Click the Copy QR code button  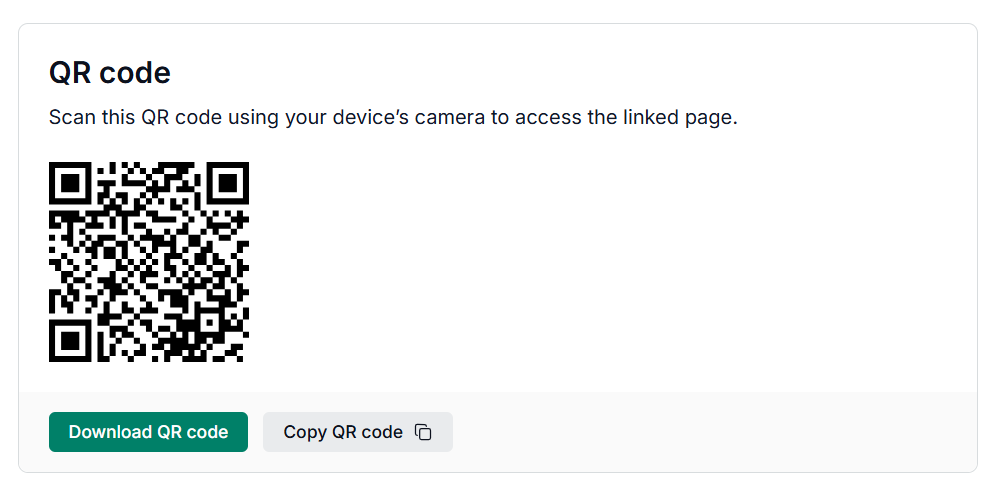[x=358, y=432]
